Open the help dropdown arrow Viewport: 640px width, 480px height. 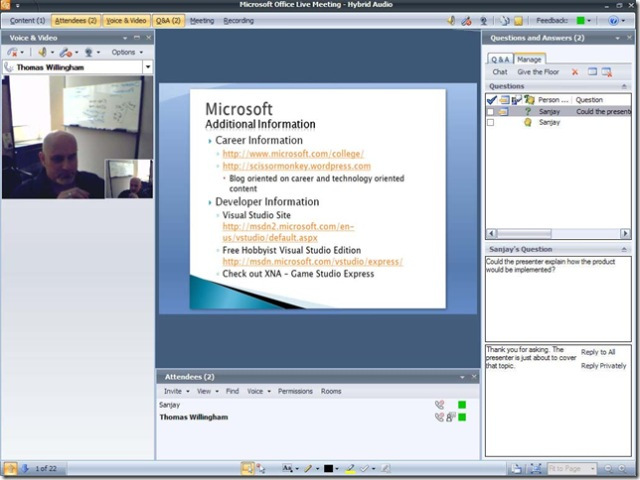click(623, 21)
